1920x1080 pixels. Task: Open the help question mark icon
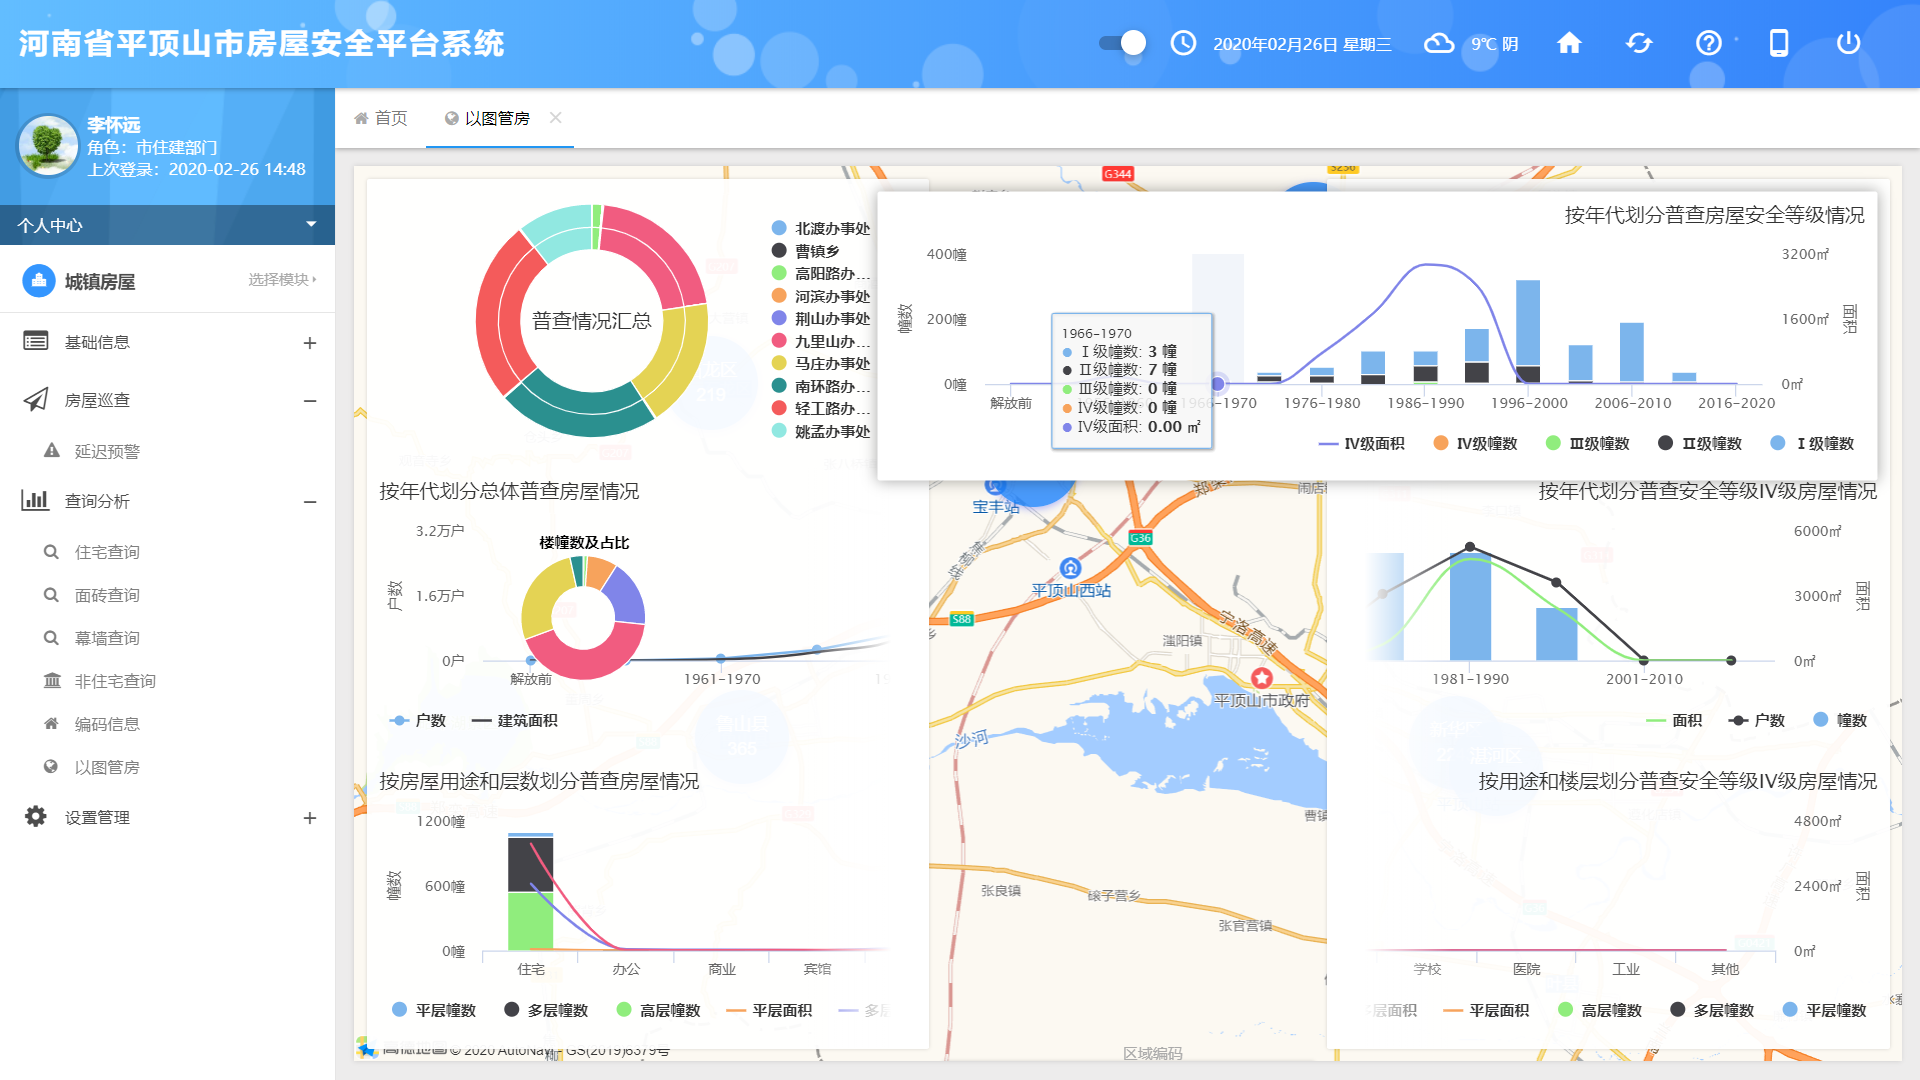pyautogui.click(x=1709, y=43)
